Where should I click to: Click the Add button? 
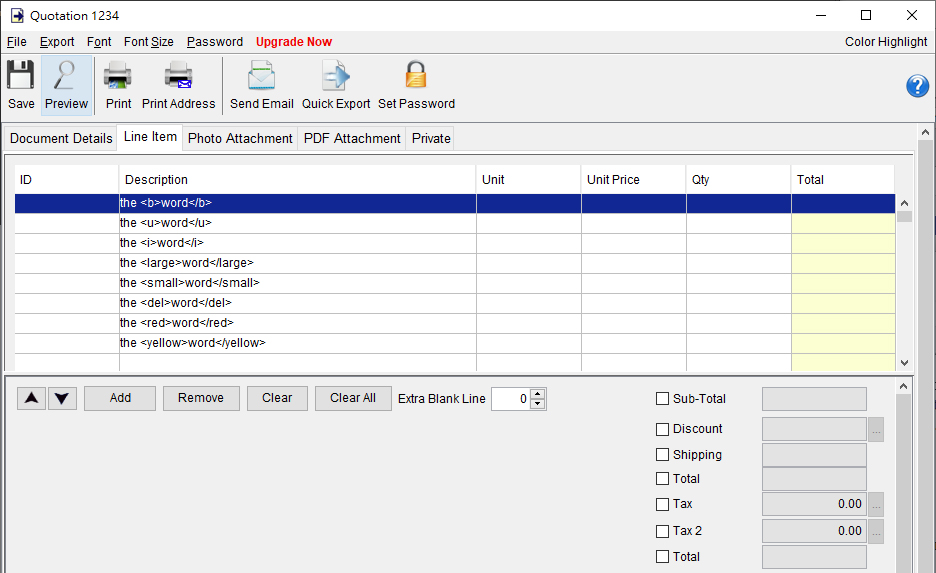click(120, 398)
